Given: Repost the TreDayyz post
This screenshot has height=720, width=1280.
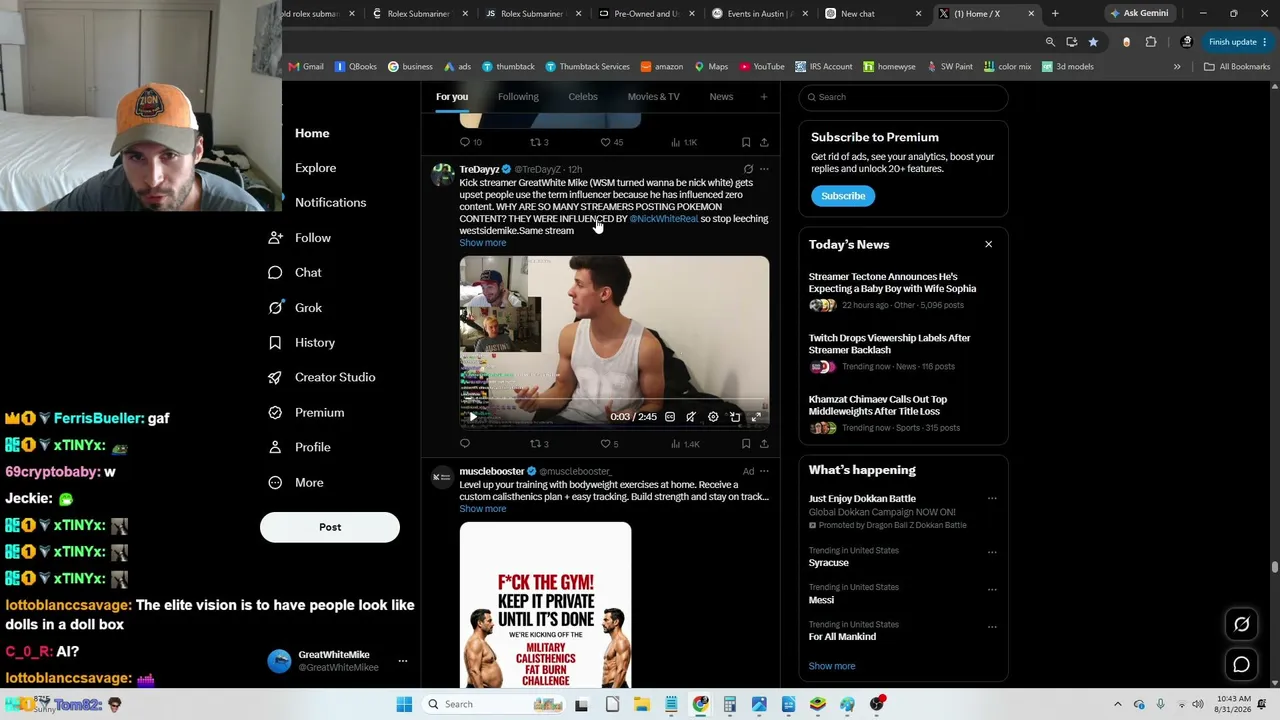Looking at the screenshot, I should [x=535, y=444].
